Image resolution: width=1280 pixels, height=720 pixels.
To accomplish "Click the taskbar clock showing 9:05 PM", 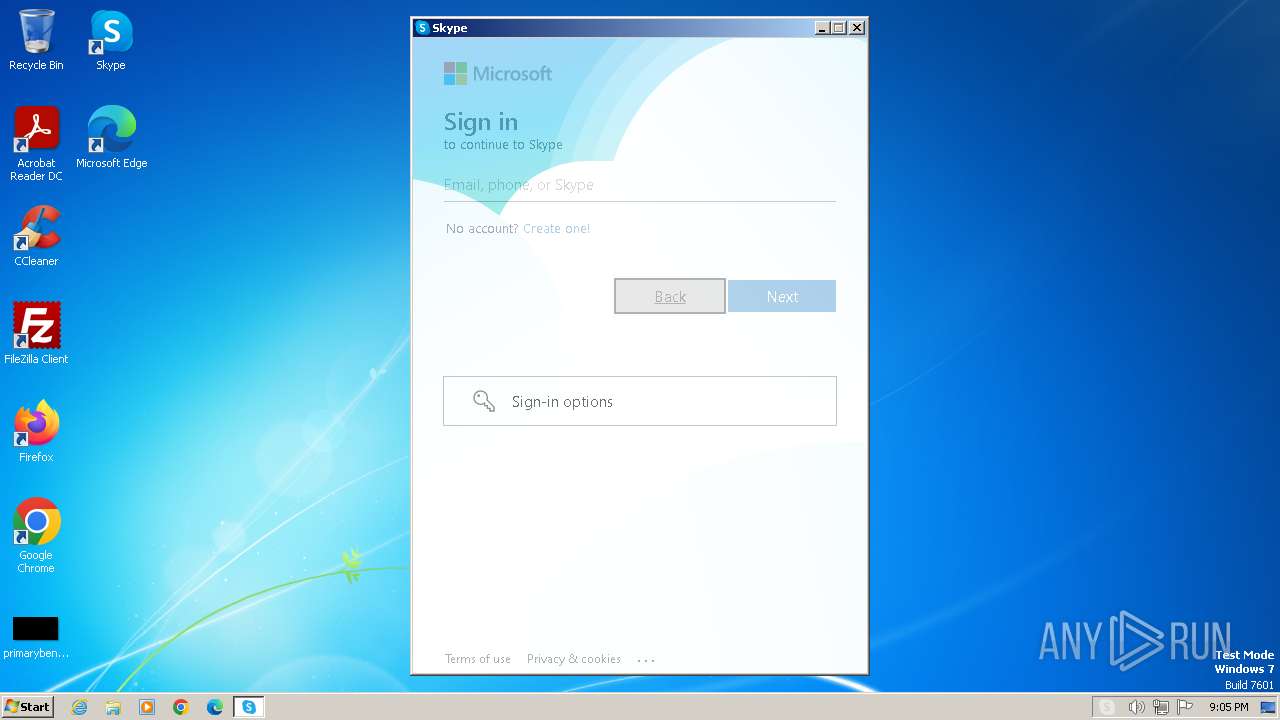I will point(1228,707).
